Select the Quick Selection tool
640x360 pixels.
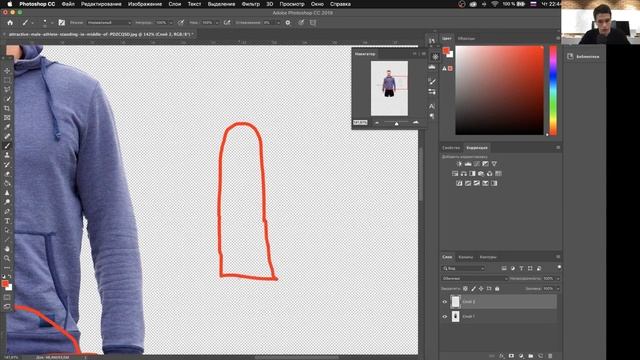[x=7, y=99]
